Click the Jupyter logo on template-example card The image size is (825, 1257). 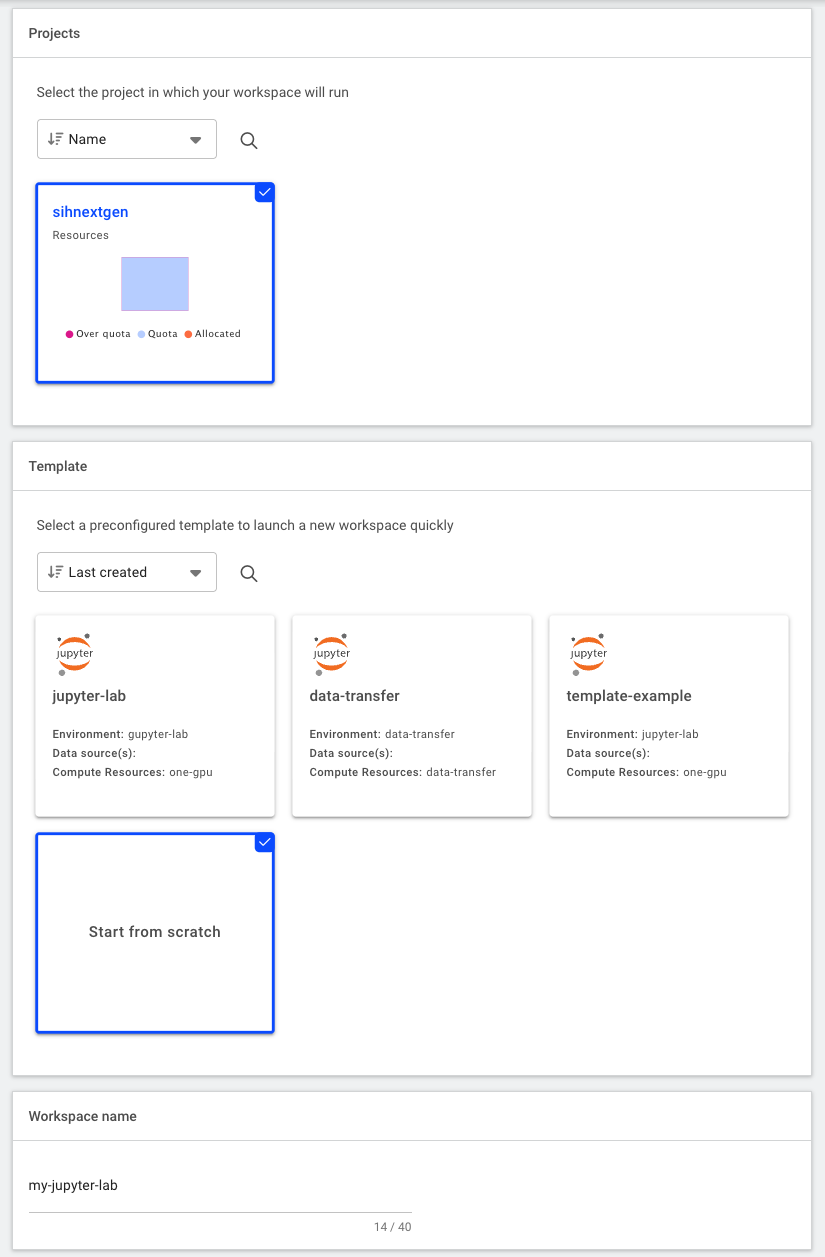588,651
